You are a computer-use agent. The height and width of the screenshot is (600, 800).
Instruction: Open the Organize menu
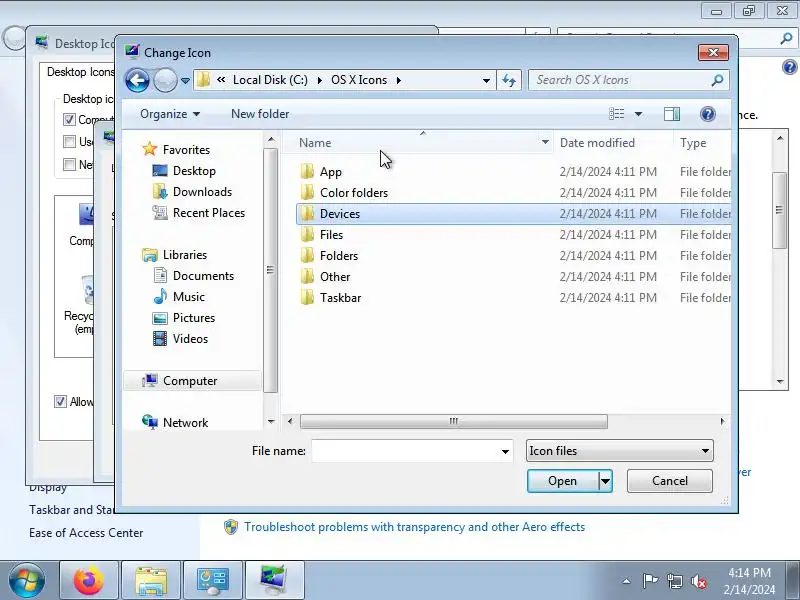click(170, 114)
